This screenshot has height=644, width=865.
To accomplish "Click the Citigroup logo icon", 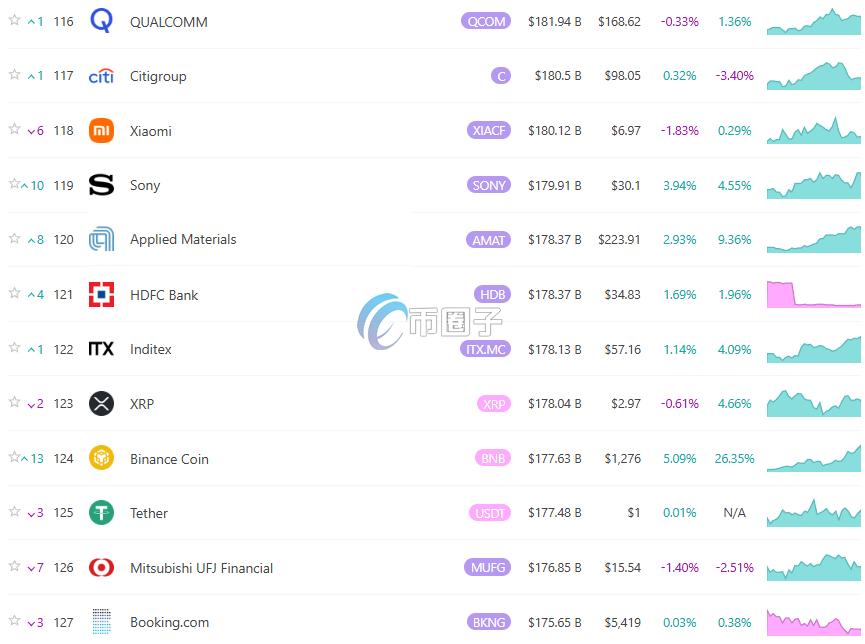I will tap(101, 76).
